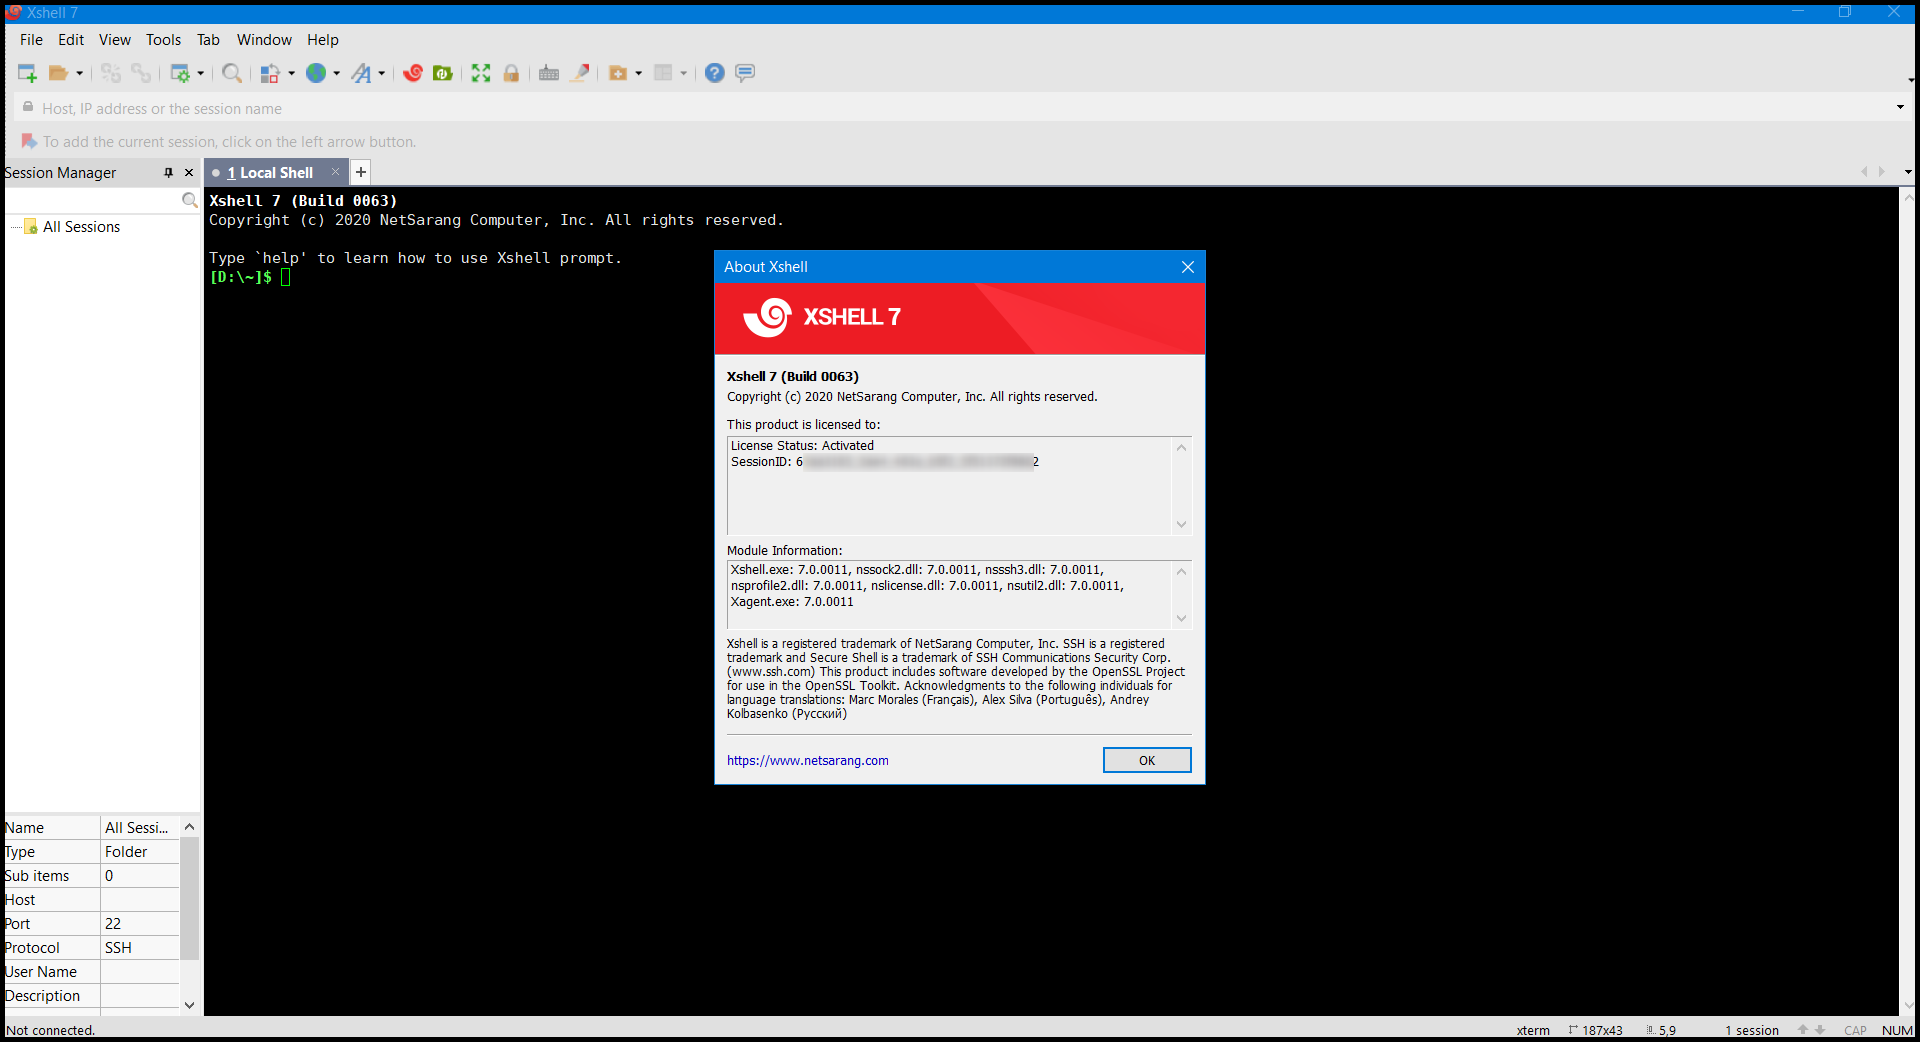Open the Window menu

point(264,40)
